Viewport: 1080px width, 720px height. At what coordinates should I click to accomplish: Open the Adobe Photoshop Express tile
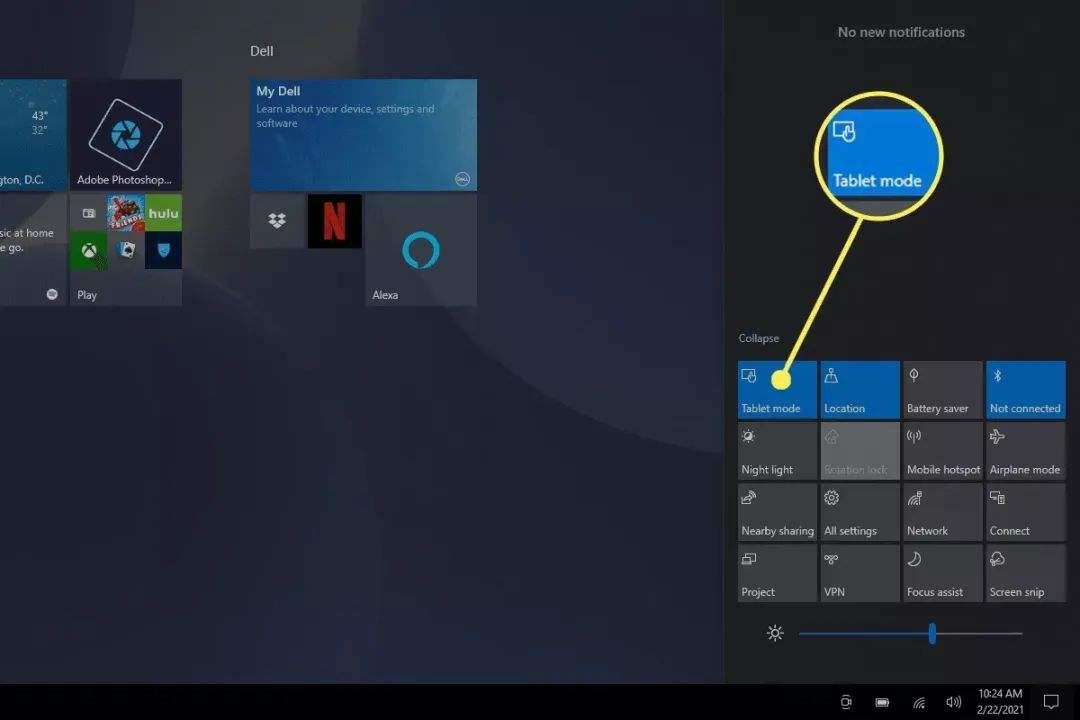126,135
